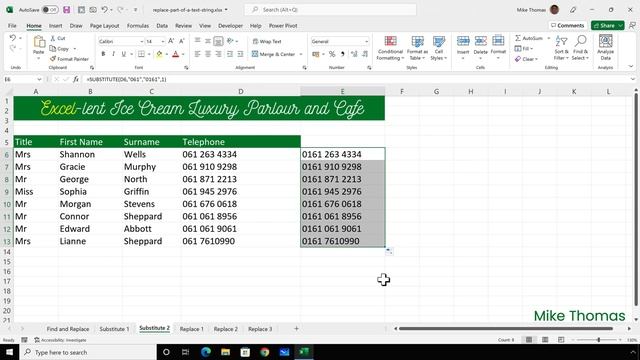The width and height of the screenshot is (640, 360).
Task: Open Cell Styles gallery
Action: coord(439,48)
